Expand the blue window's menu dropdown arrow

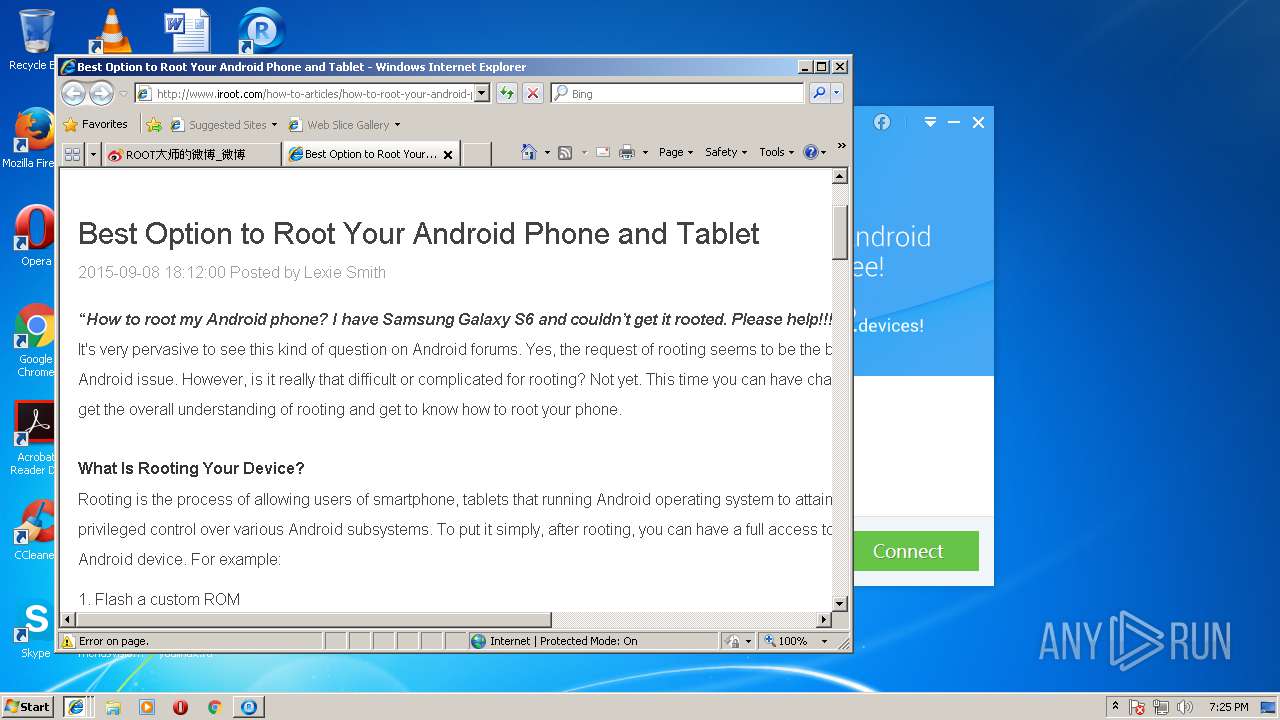(x=930, y=122)
